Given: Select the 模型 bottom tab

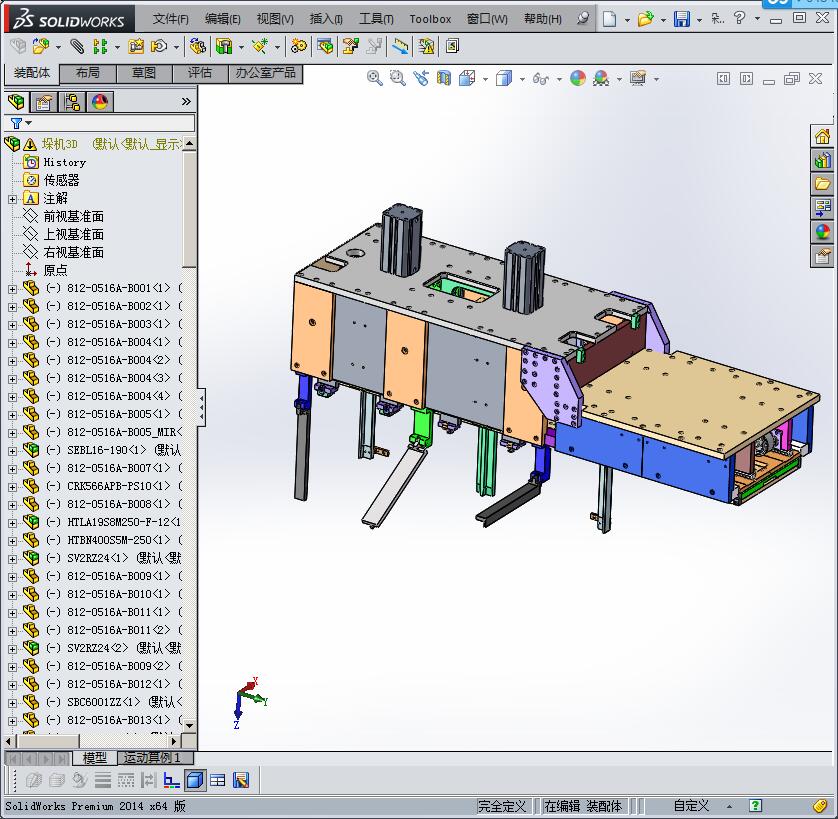Looking at the screenshot, I should pos(95,758).
